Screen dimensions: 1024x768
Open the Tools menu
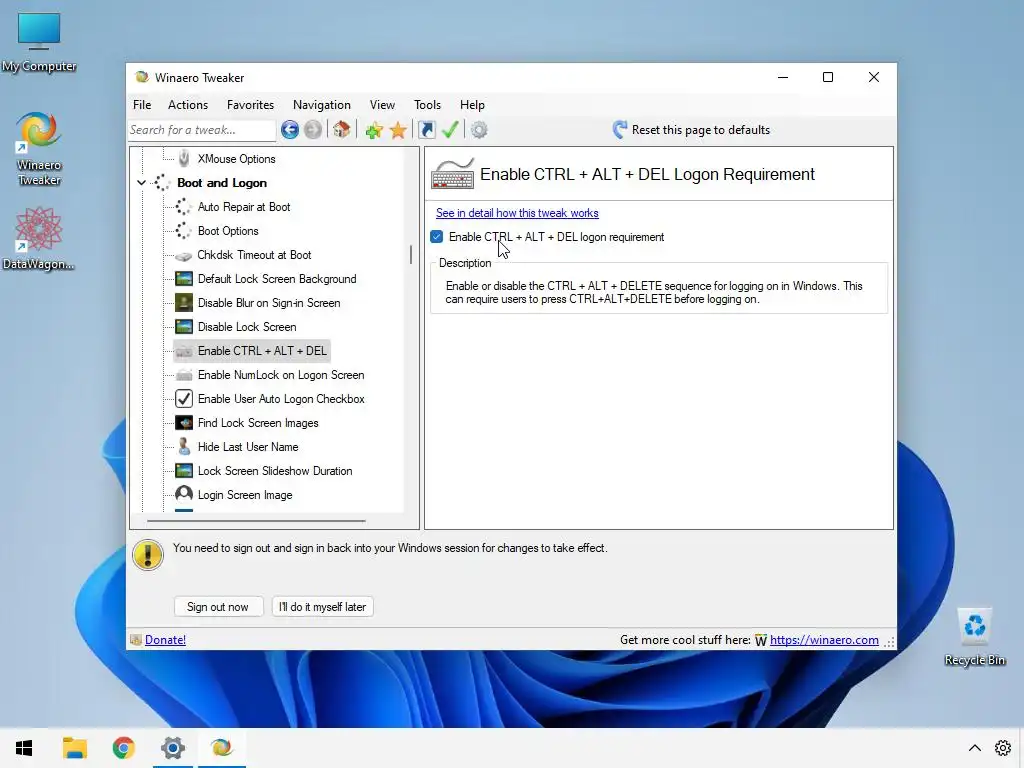tap(427, 104)
